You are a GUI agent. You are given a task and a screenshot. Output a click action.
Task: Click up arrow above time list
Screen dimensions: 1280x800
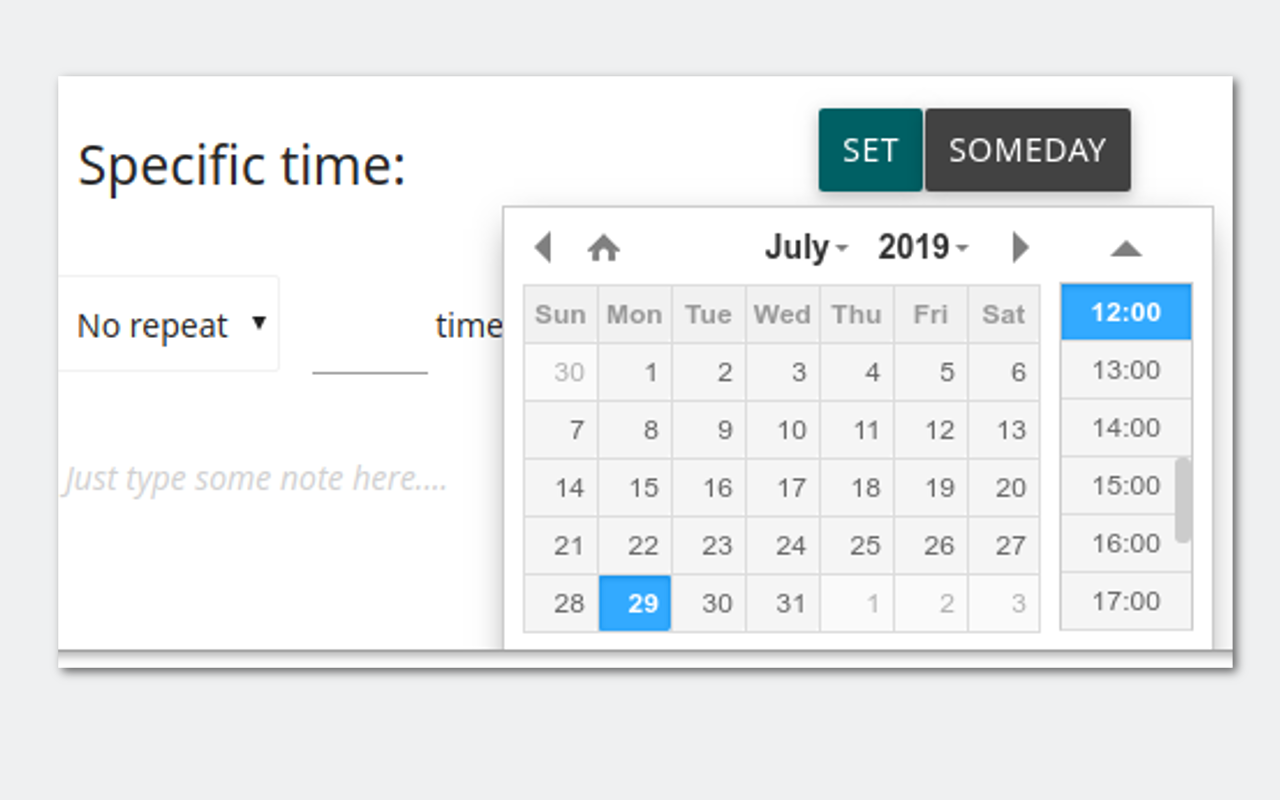pos(1126,248)
